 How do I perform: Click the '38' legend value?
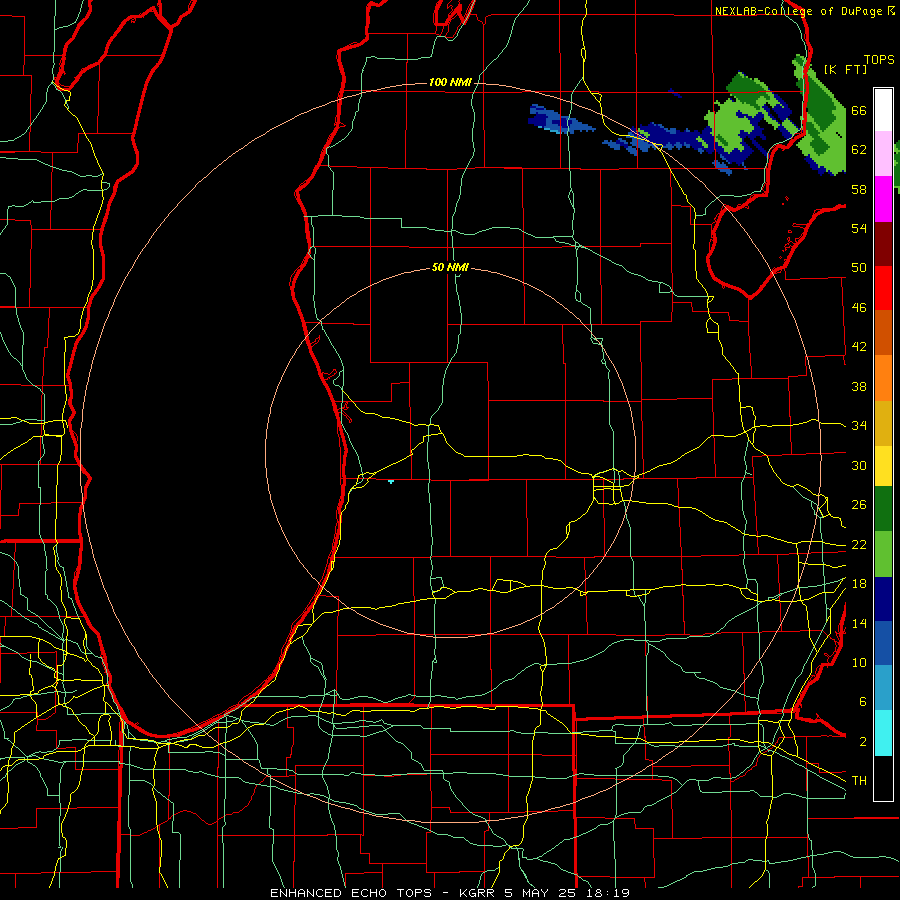click(859, 386)
